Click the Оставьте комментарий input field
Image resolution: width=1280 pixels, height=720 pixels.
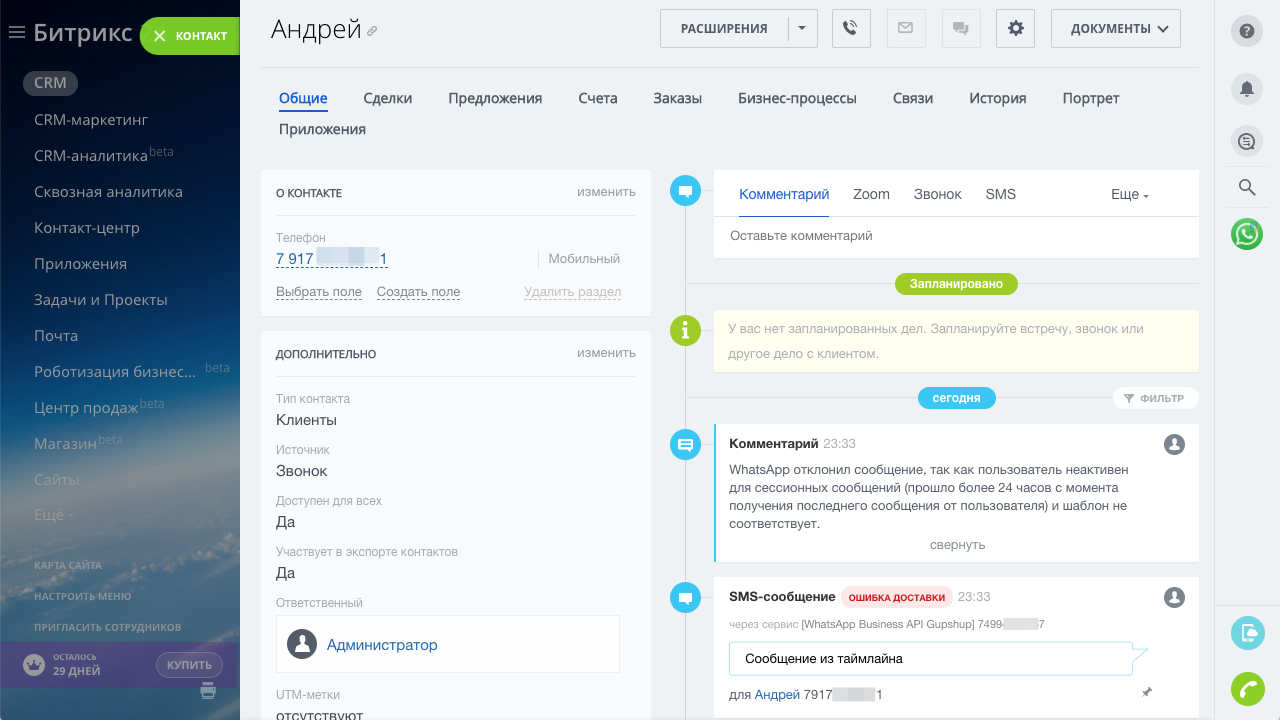coord(955,236)
